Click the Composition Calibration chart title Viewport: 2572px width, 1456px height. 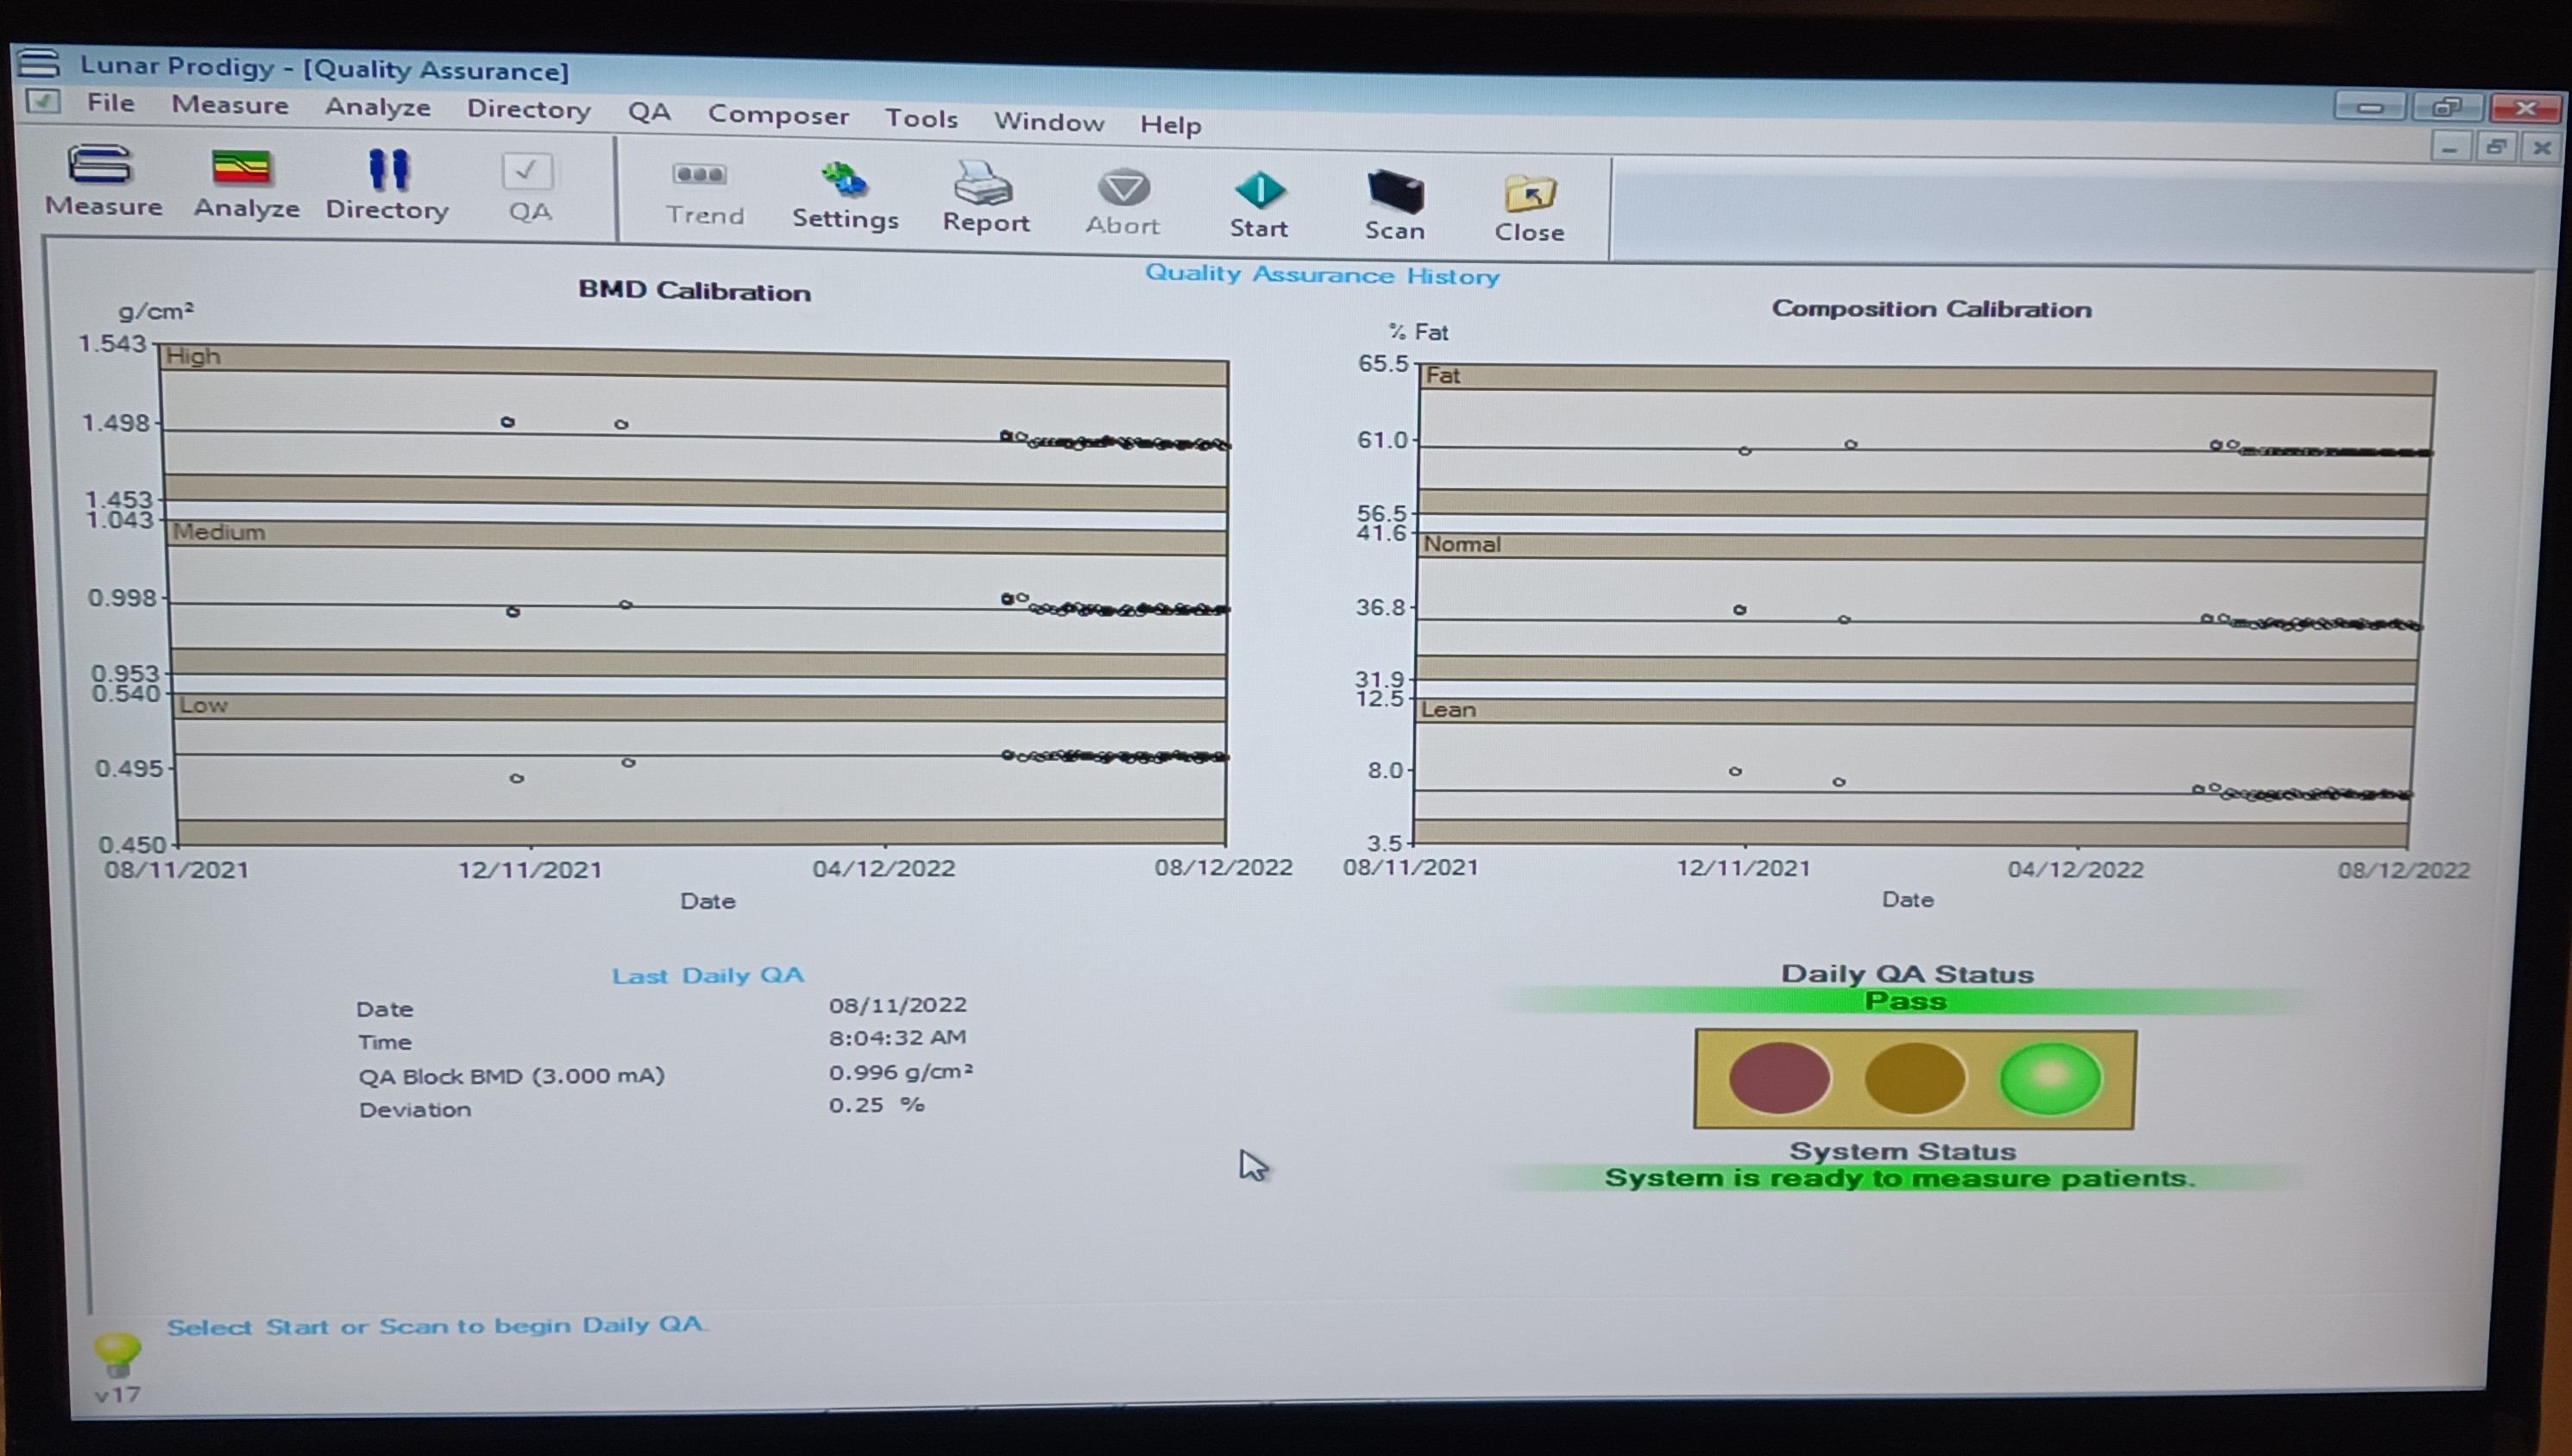(1931, 309)
